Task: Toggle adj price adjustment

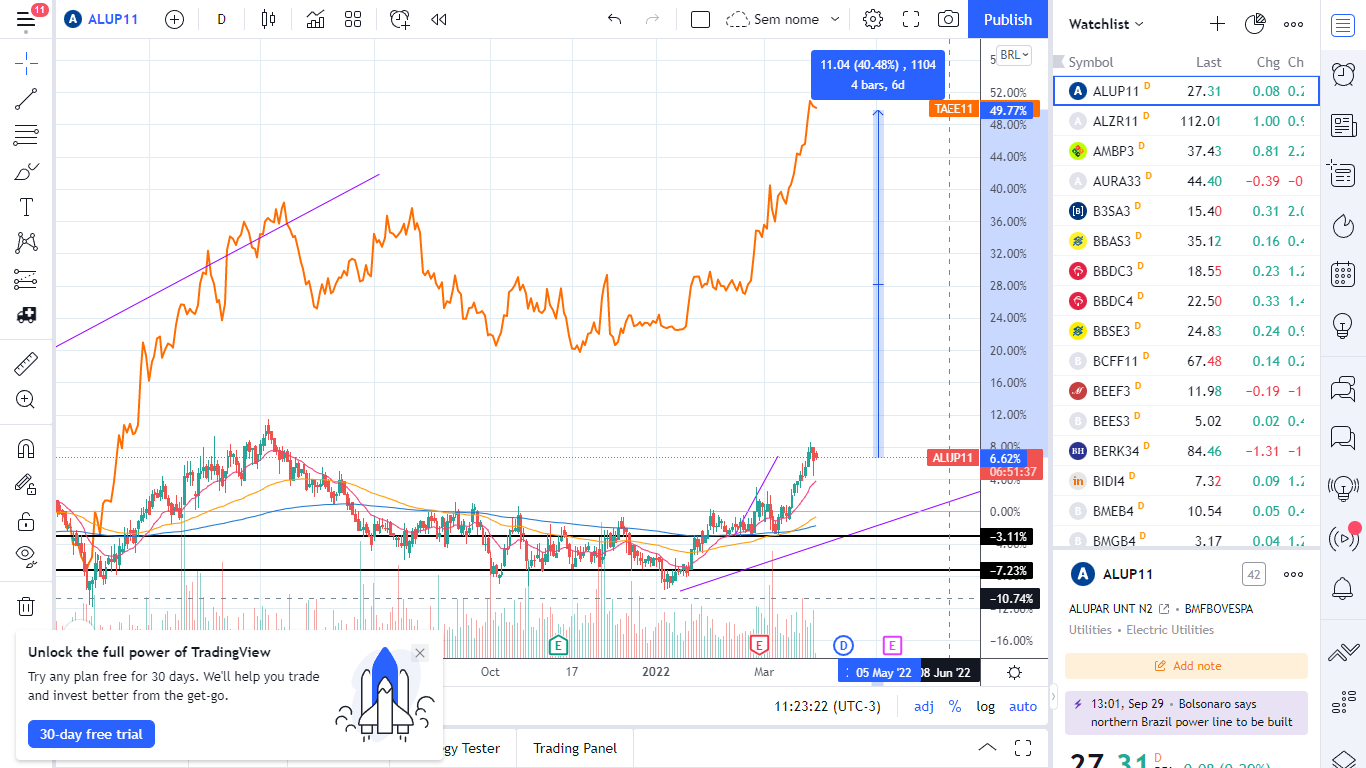Action: click(924, 706)
